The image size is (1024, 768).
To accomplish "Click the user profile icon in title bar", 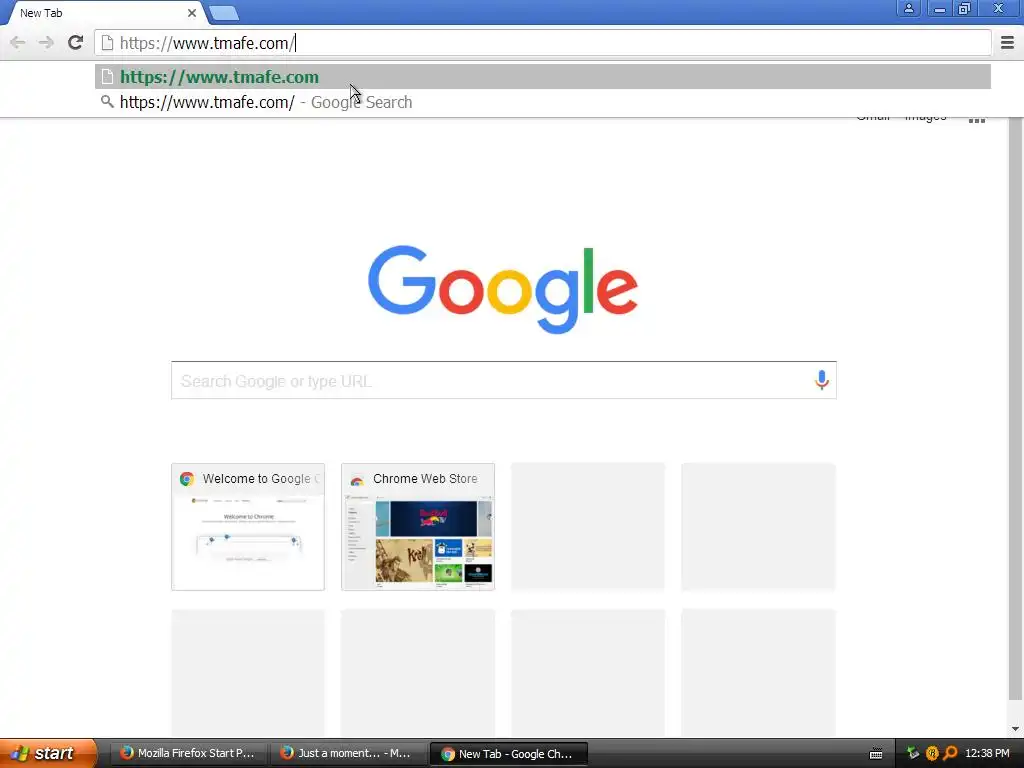I will point(908,8).
